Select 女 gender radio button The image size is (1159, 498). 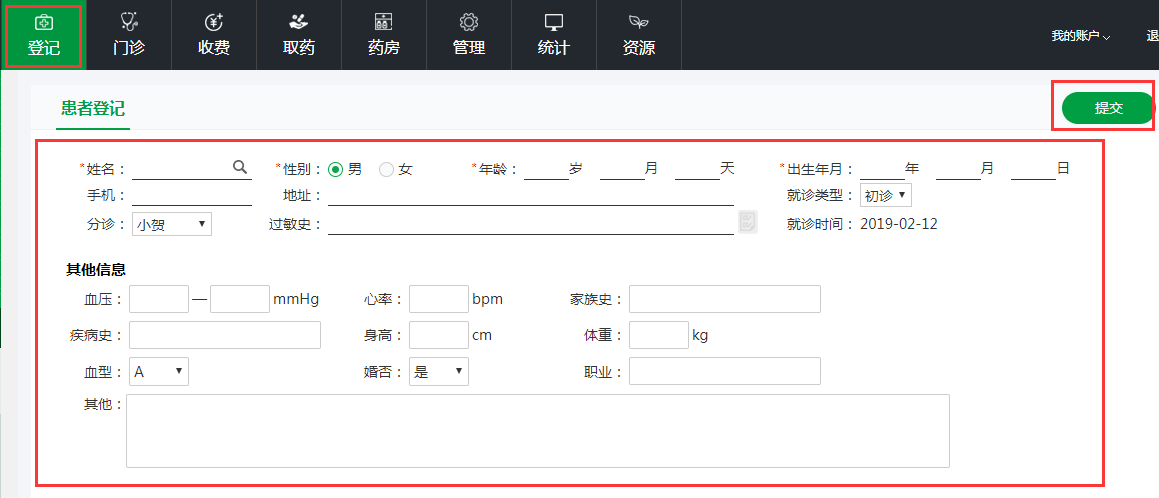[x=386, y=170]
